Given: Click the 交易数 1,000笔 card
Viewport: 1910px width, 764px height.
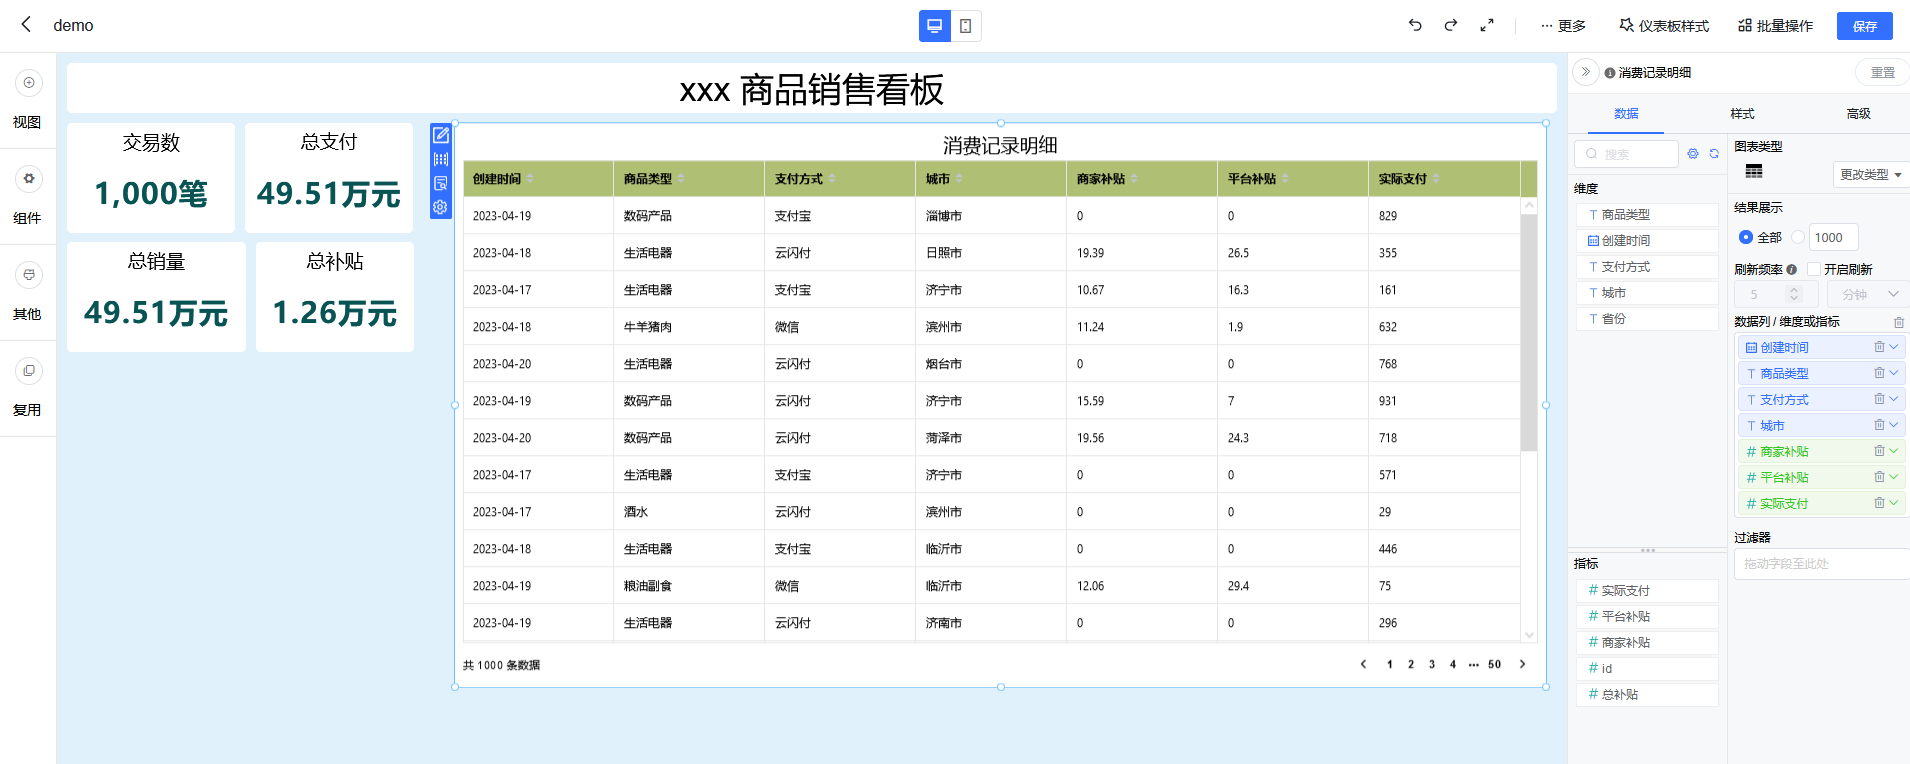Looking at the screenshot, I should point(151,178).
